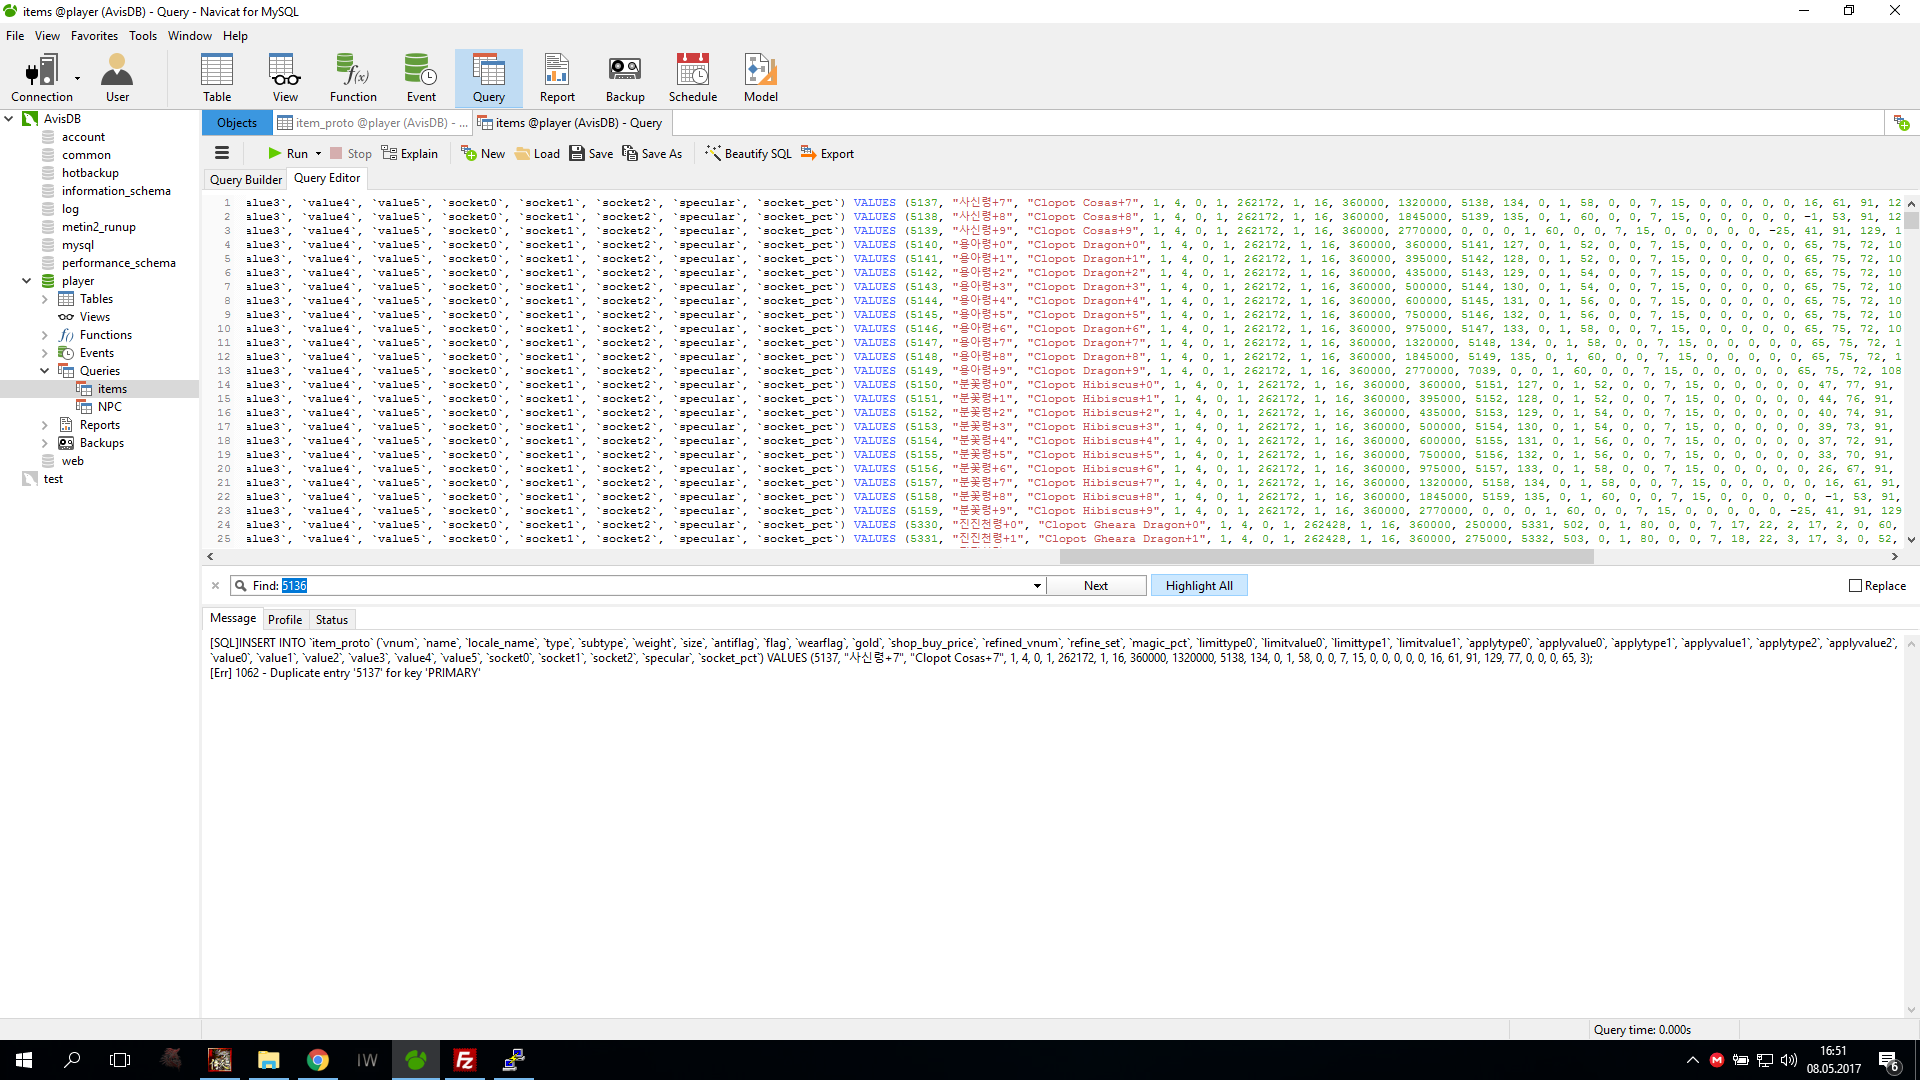
Task: Run the current query
Action: point(288,153)
